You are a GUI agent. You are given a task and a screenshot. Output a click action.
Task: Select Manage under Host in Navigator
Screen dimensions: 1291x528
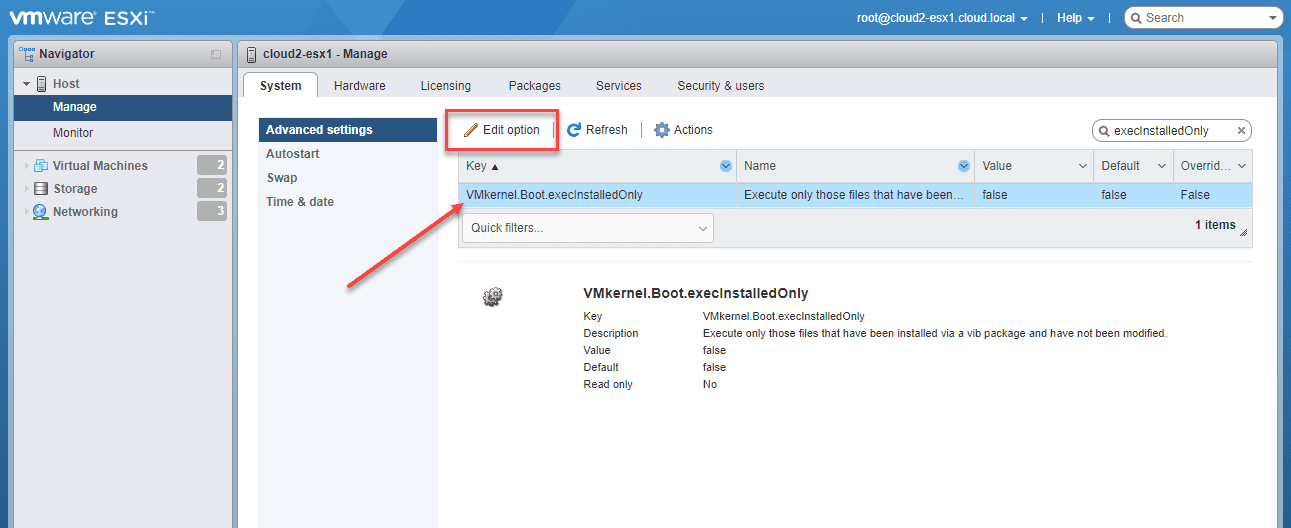[123, 107]
